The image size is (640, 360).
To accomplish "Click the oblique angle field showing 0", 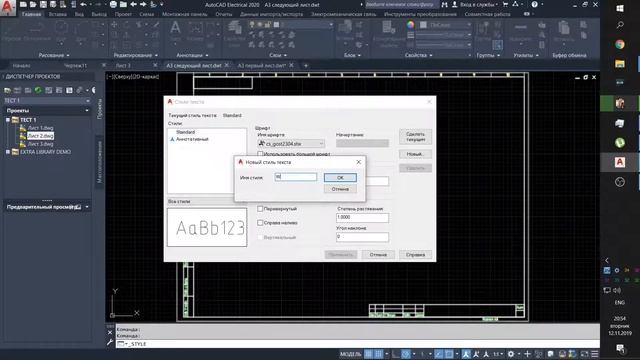I will (362, 237).
